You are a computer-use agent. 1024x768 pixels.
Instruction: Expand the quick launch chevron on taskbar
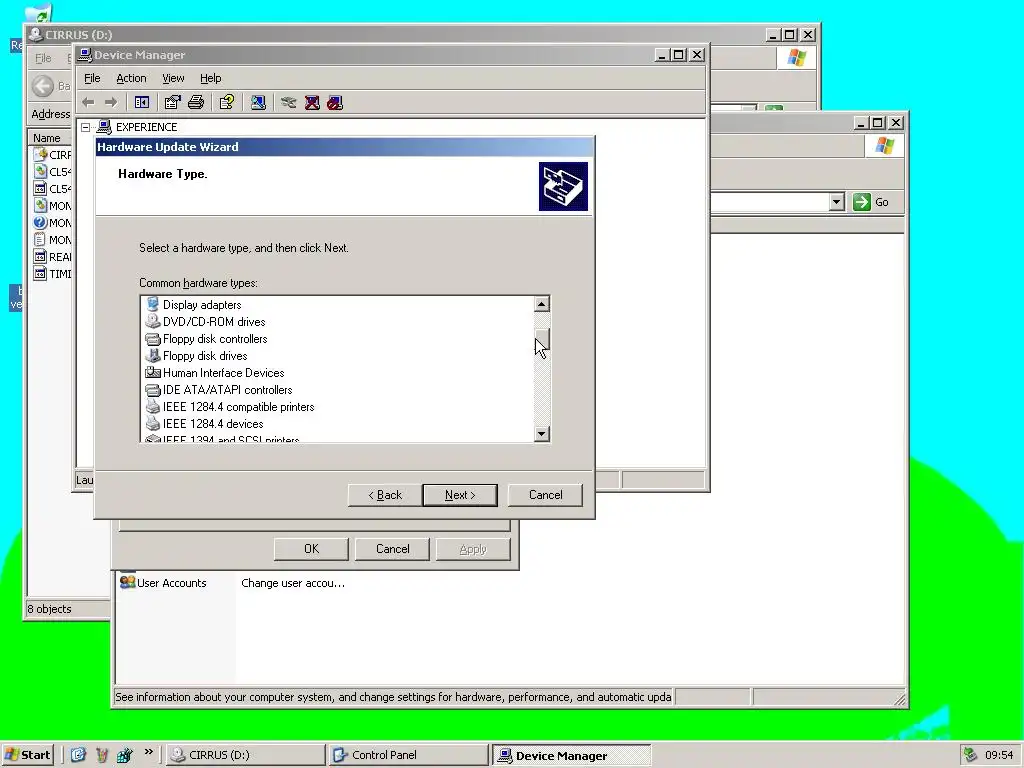(149, 752)
